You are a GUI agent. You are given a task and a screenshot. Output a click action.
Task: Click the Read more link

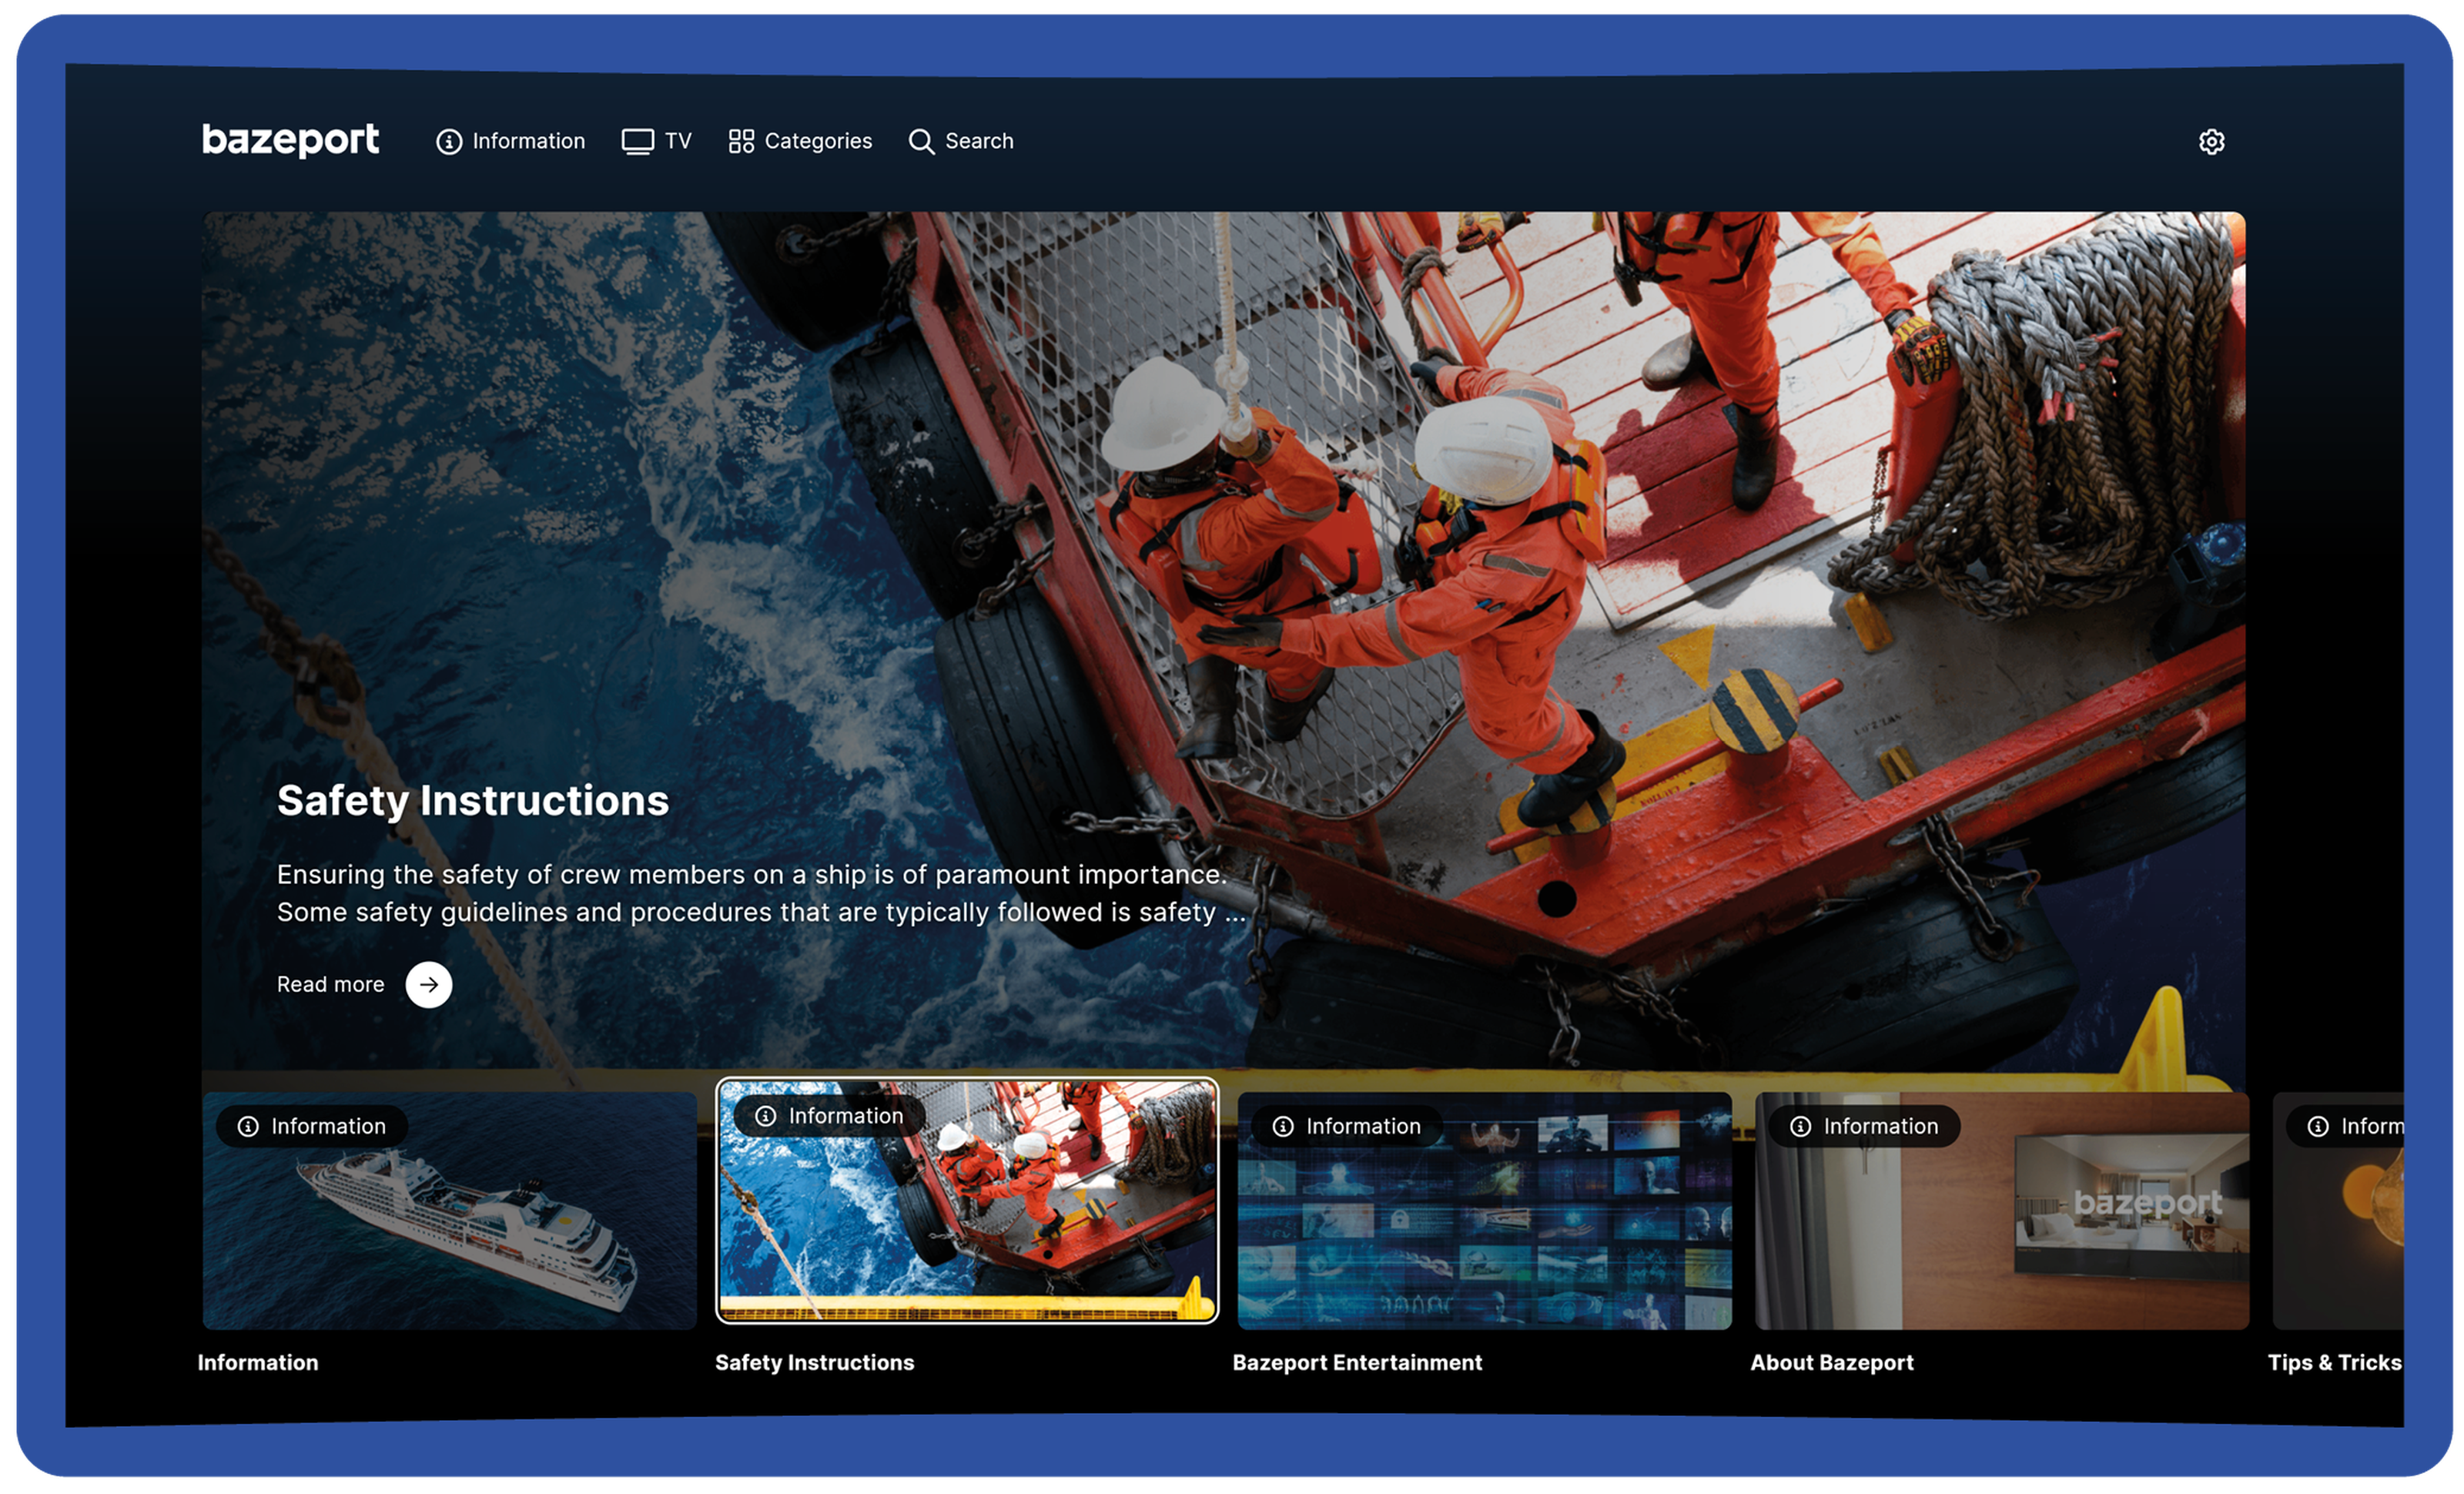coord(331,984)
